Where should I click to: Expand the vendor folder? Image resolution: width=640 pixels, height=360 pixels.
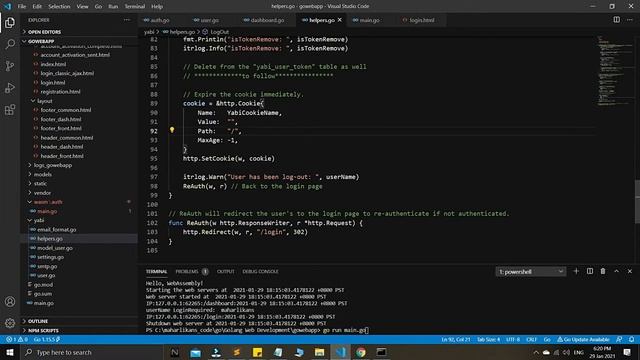click(42, 193)
